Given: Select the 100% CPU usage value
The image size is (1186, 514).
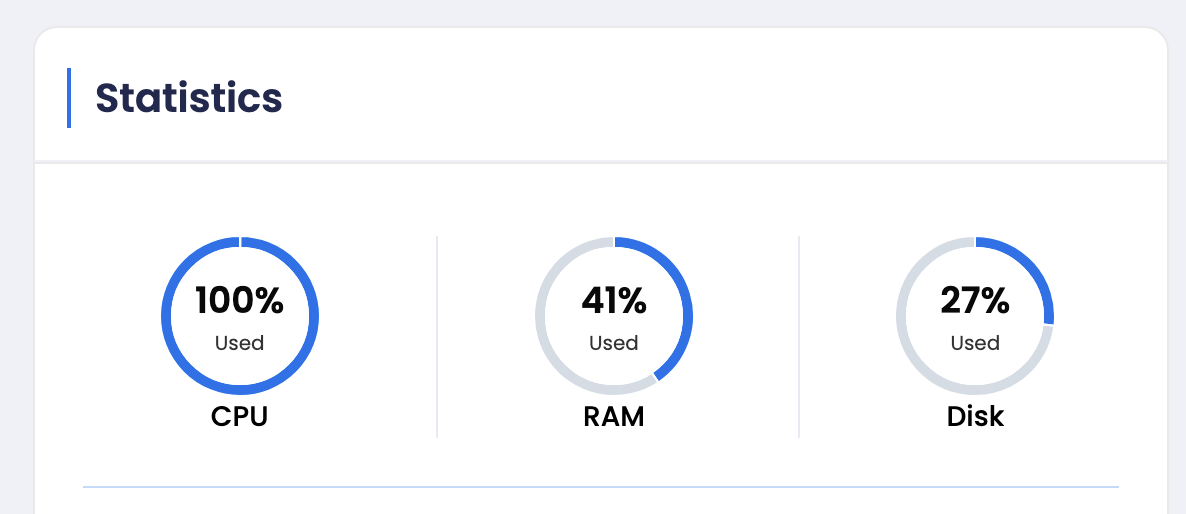Looking at the screenshot, I should 240,300.
